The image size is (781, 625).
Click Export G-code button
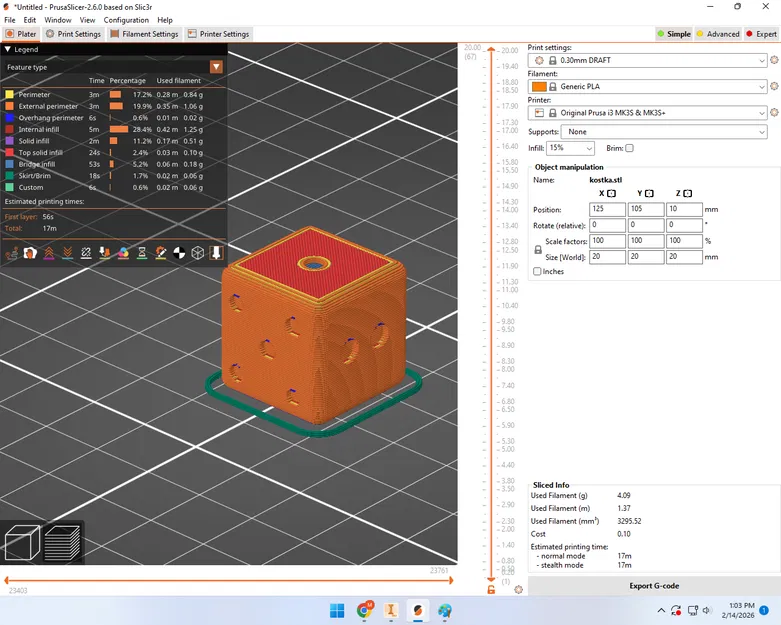[x=654, y=586]
